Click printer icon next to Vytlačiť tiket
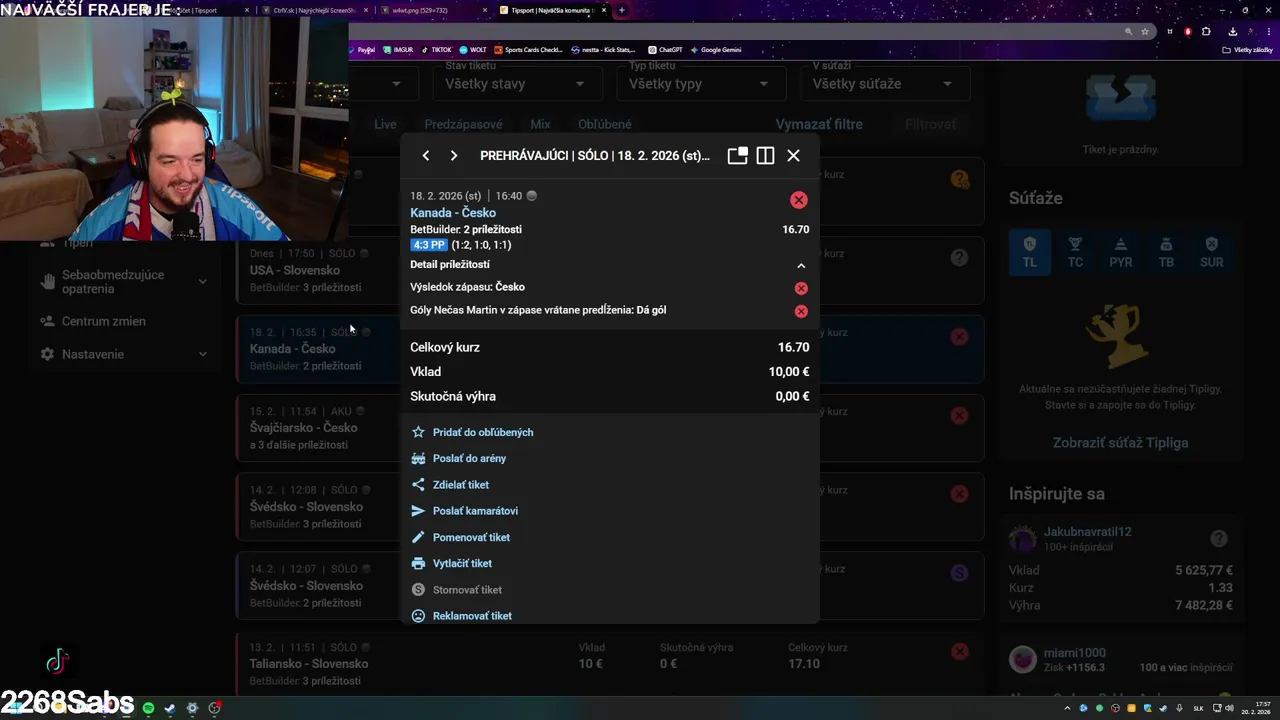Screen dimensions: 1280x720 click(x=418, y=563)
